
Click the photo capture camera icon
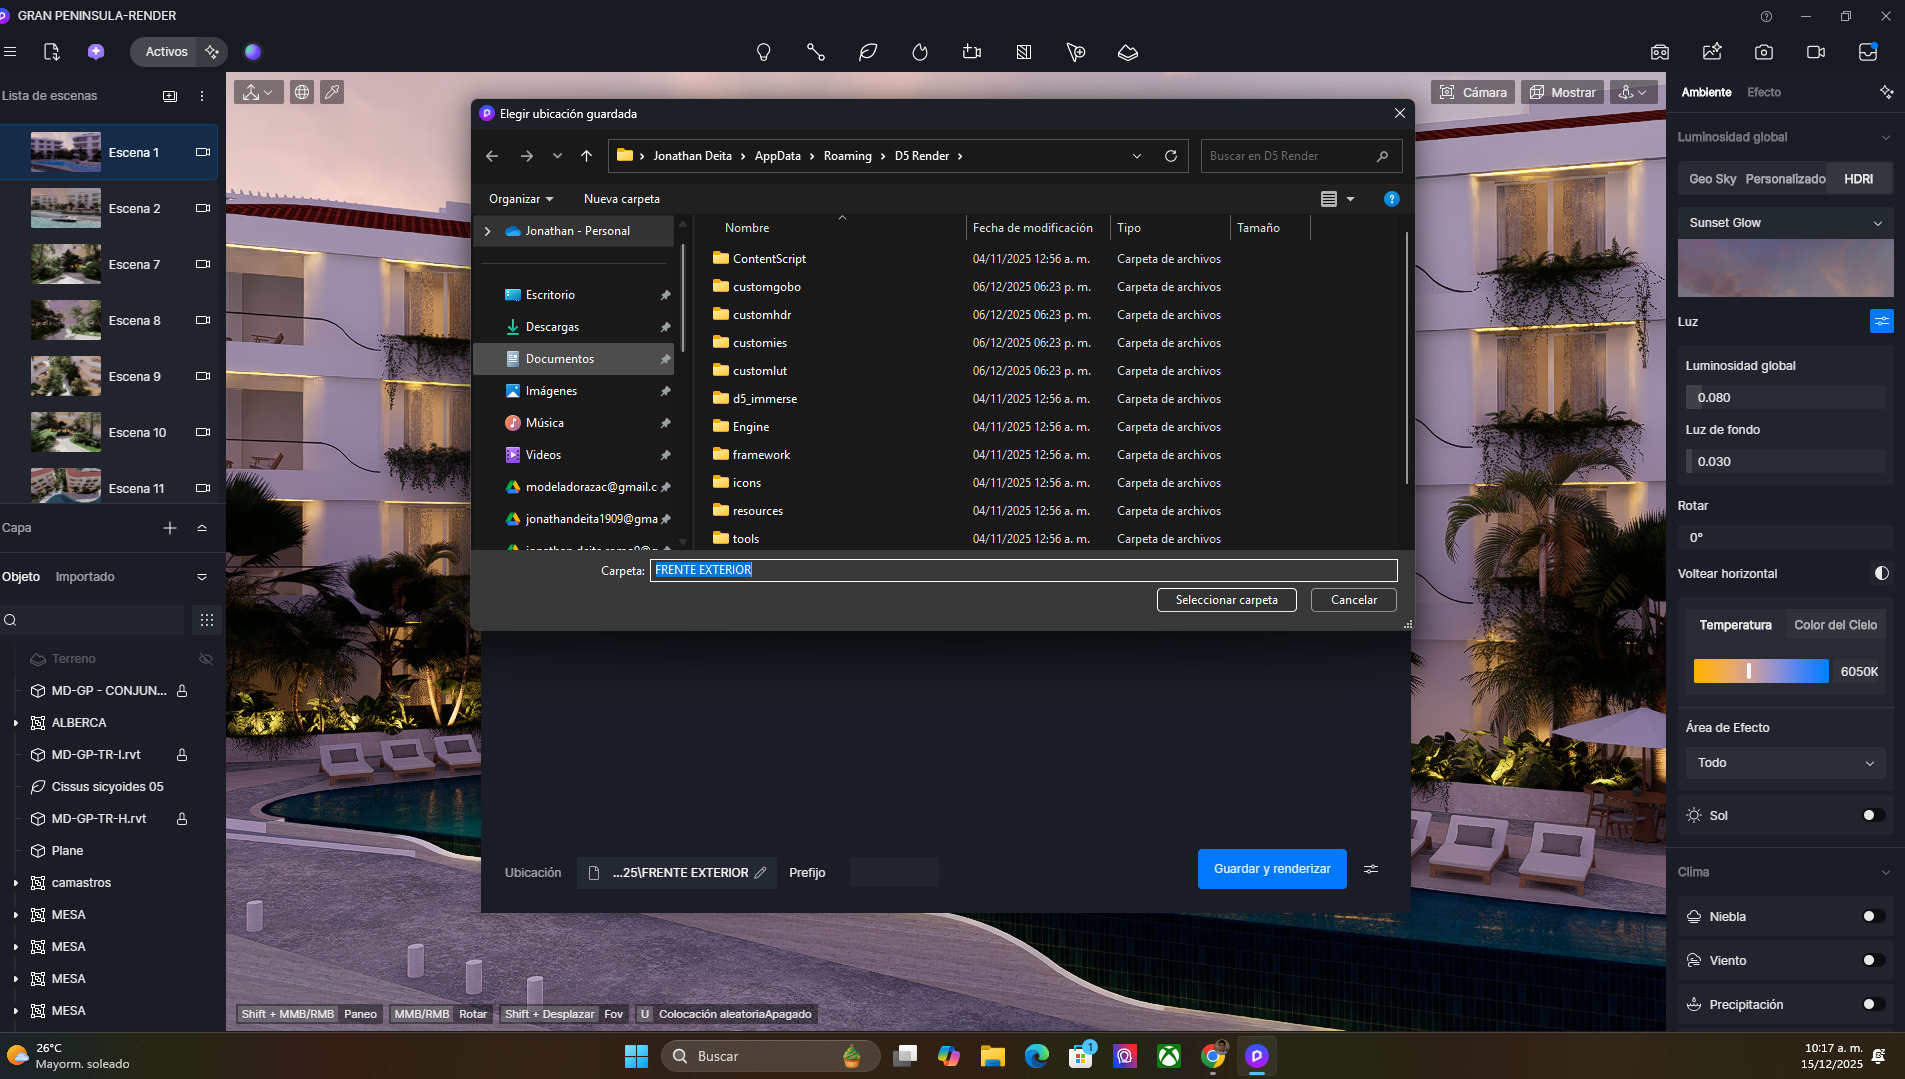click(1764, 52)
